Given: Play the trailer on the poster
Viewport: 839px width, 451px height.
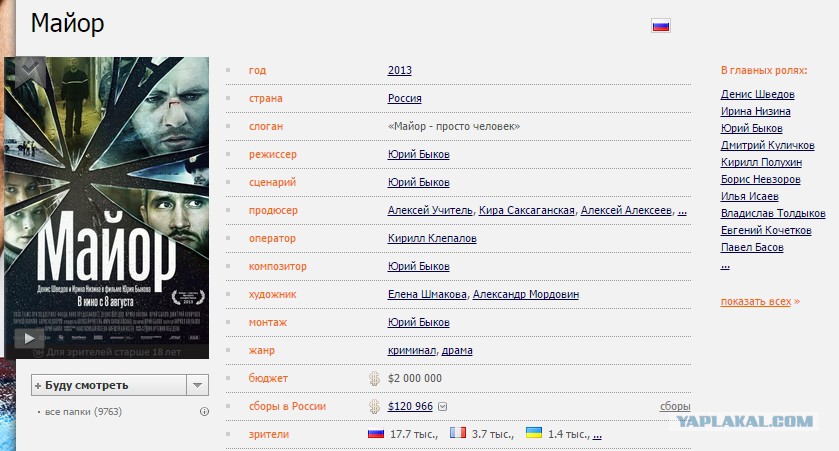Looking at the screenshot, I should tap(29, 338).
